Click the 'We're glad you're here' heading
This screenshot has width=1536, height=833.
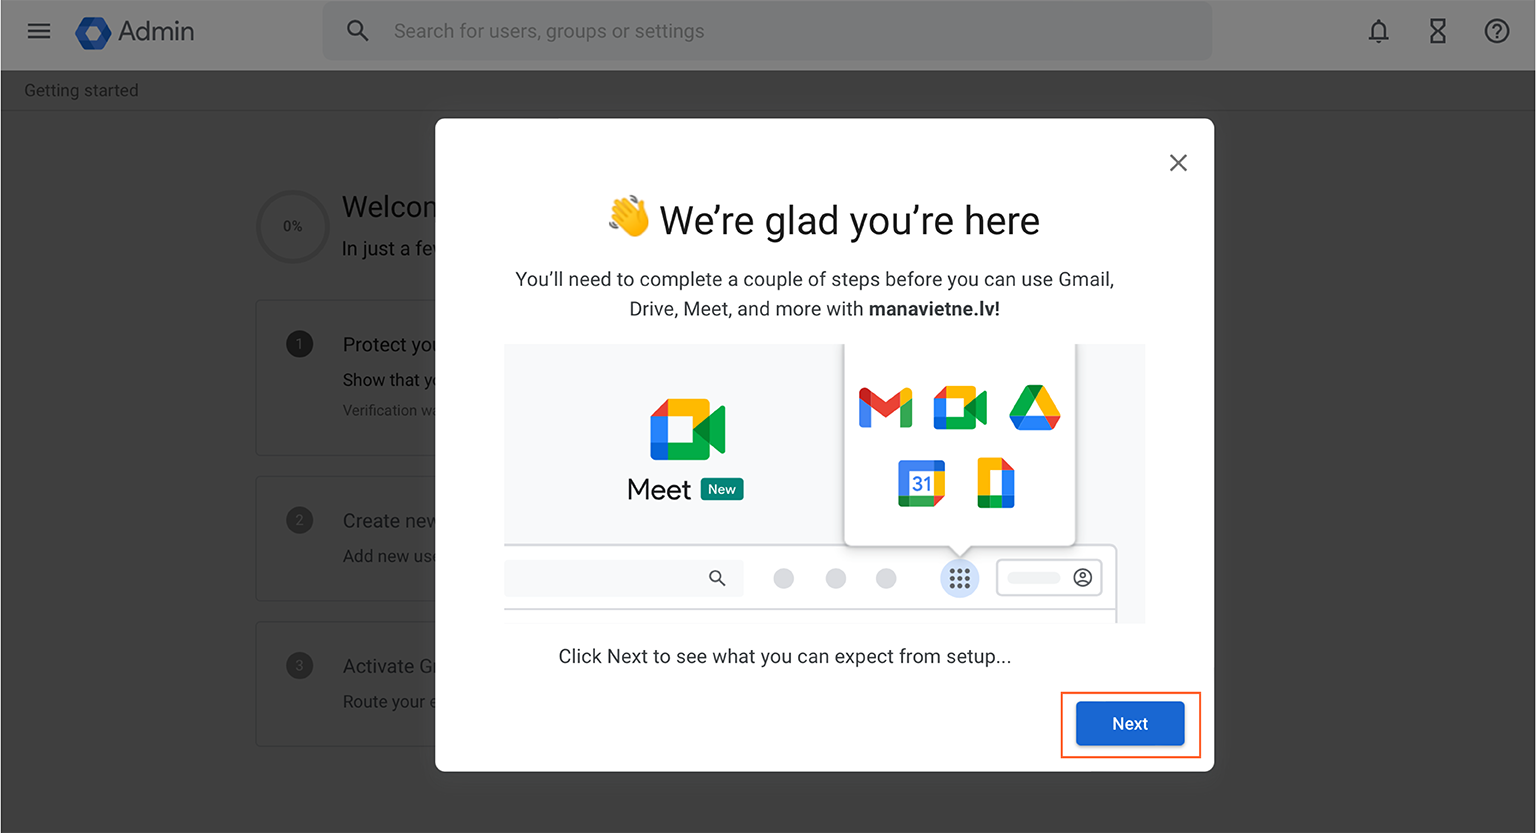[x=850, y=221]
